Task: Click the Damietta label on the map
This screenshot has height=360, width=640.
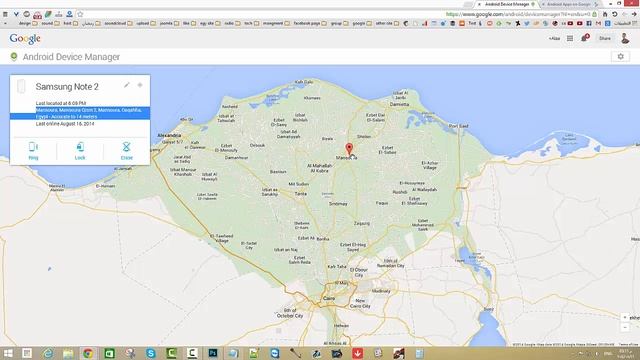Action: (x=399, y=104)
